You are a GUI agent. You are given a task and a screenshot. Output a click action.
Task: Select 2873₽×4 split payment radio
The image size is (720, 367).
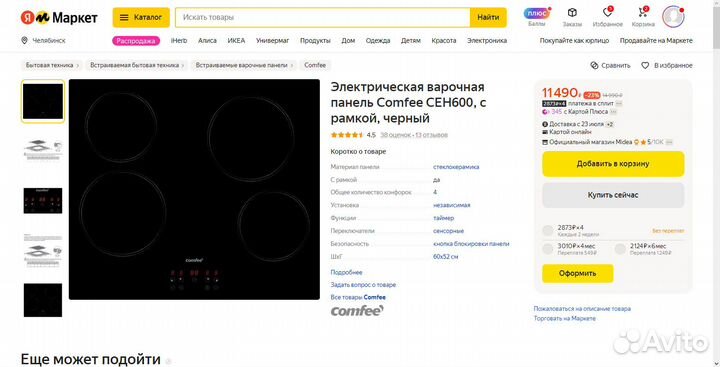[548, 231]
